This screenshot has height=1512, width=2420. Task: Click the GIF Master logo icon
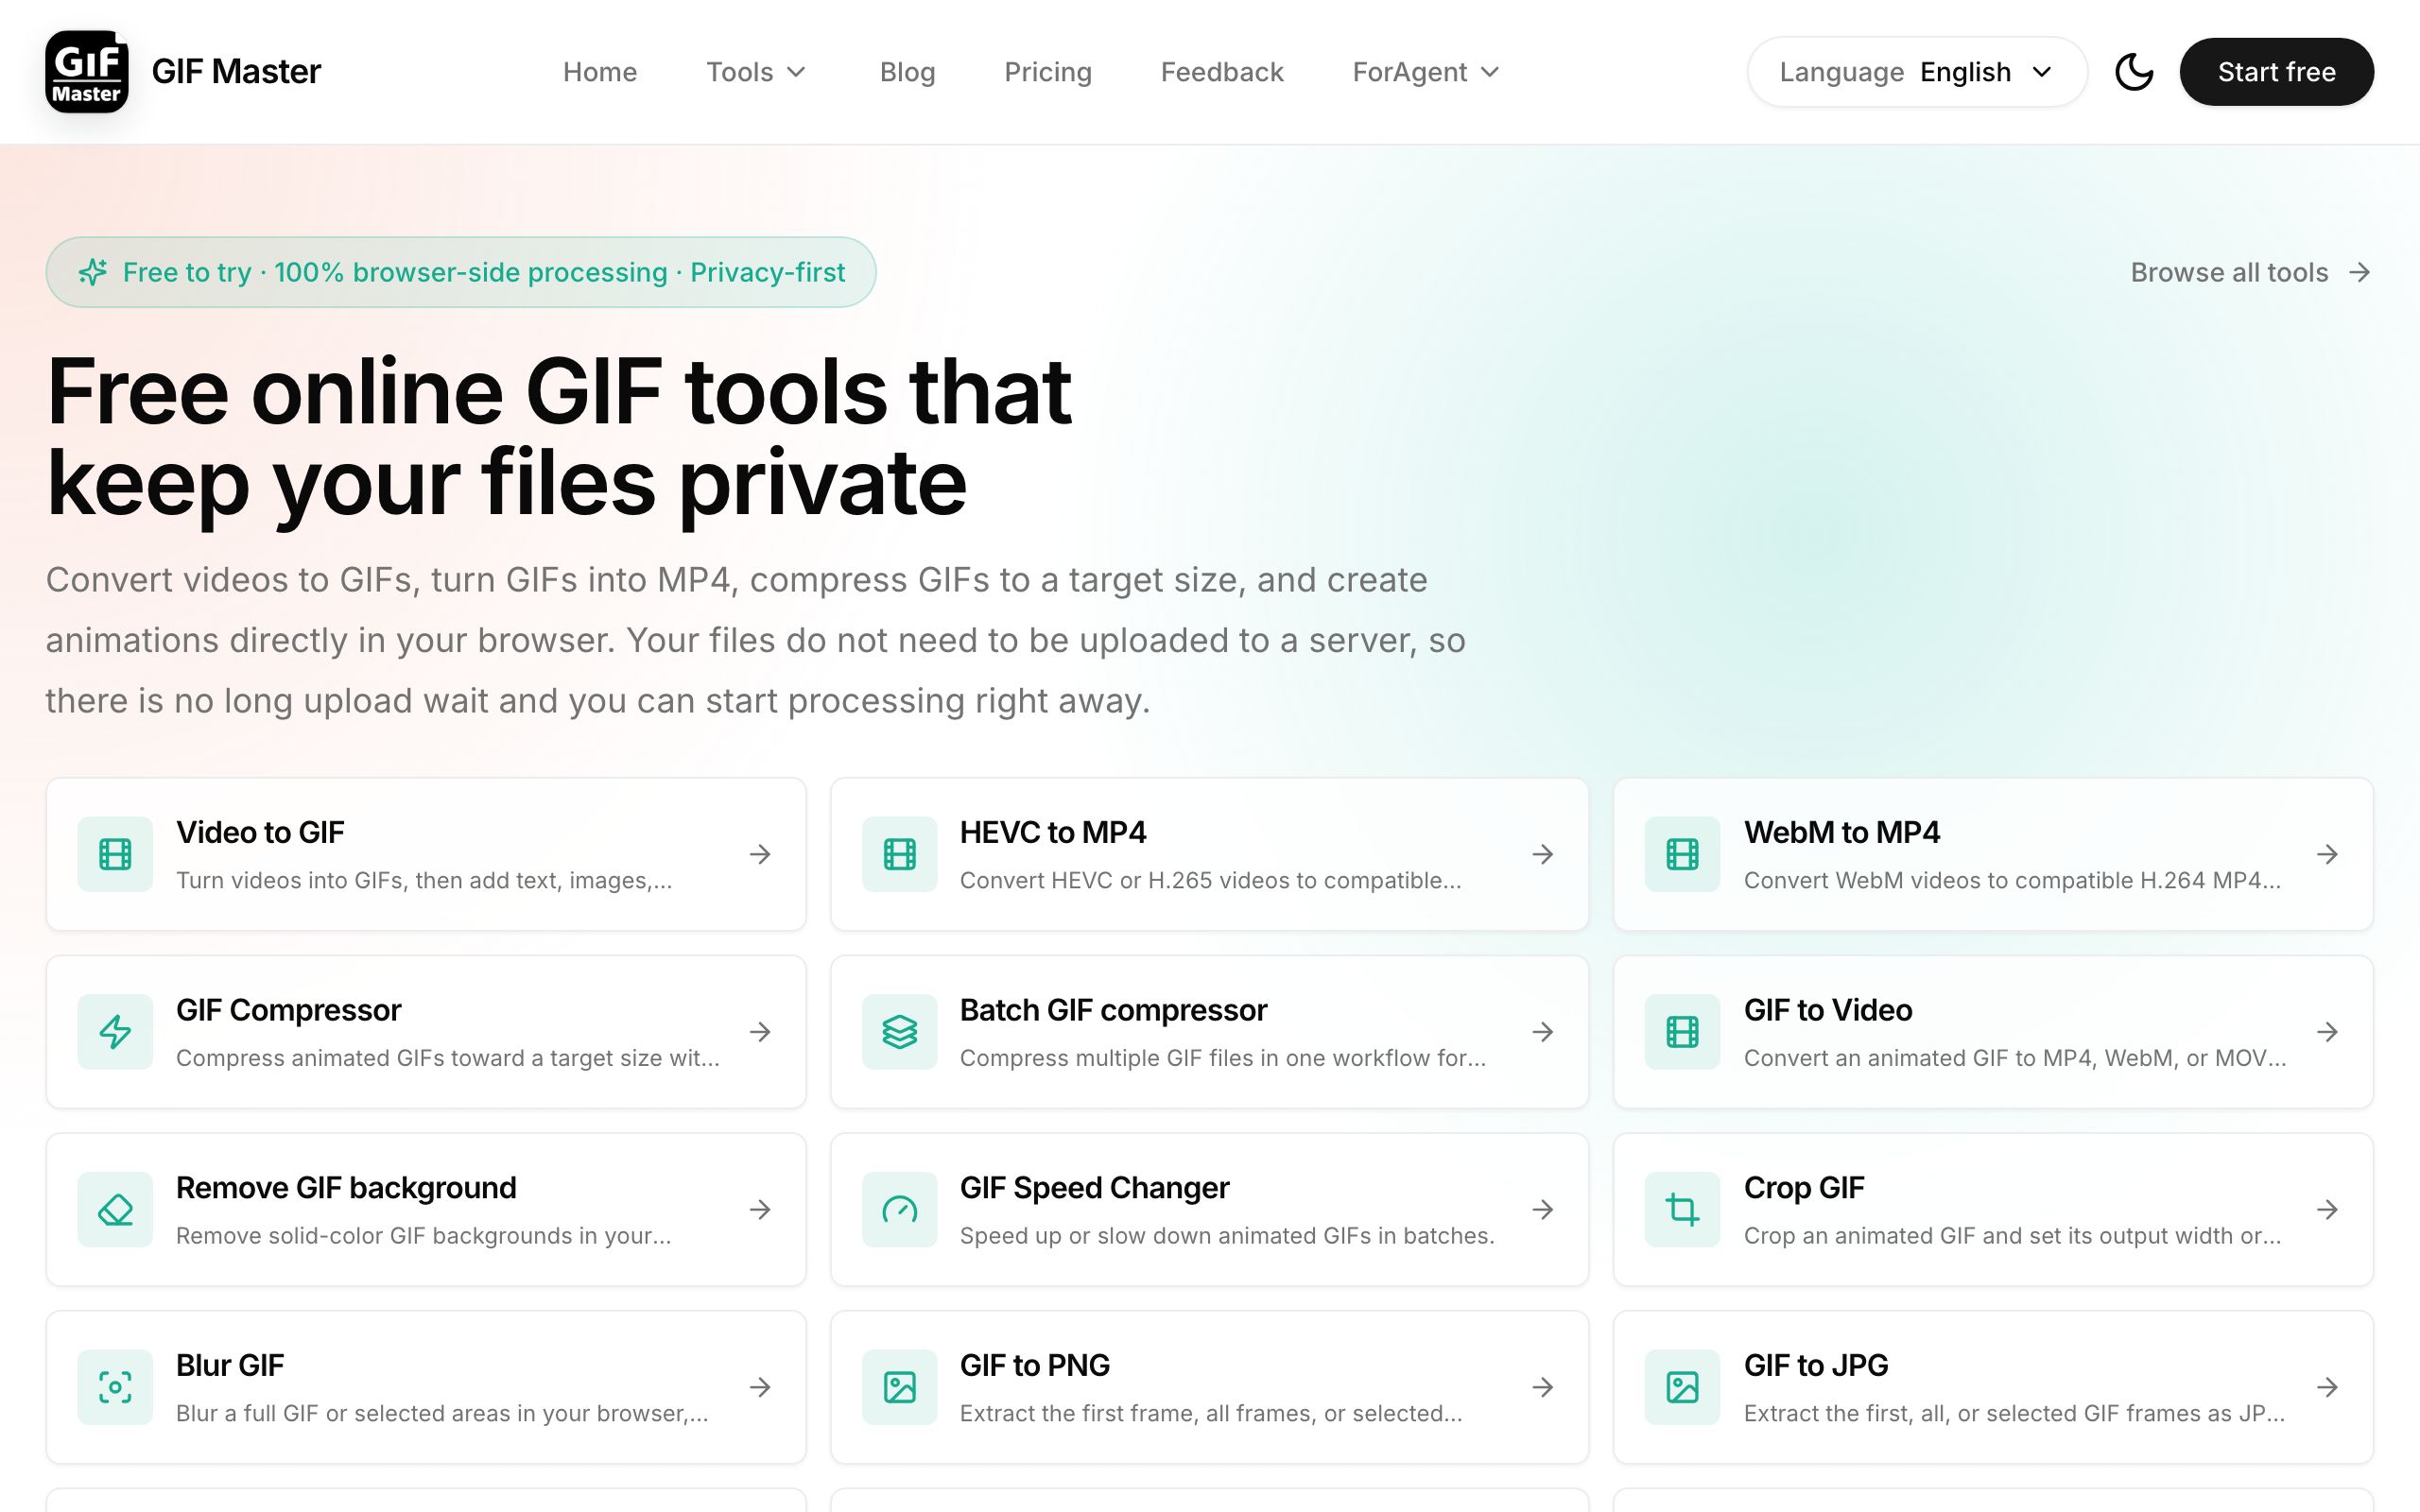[x=87, y=72]
